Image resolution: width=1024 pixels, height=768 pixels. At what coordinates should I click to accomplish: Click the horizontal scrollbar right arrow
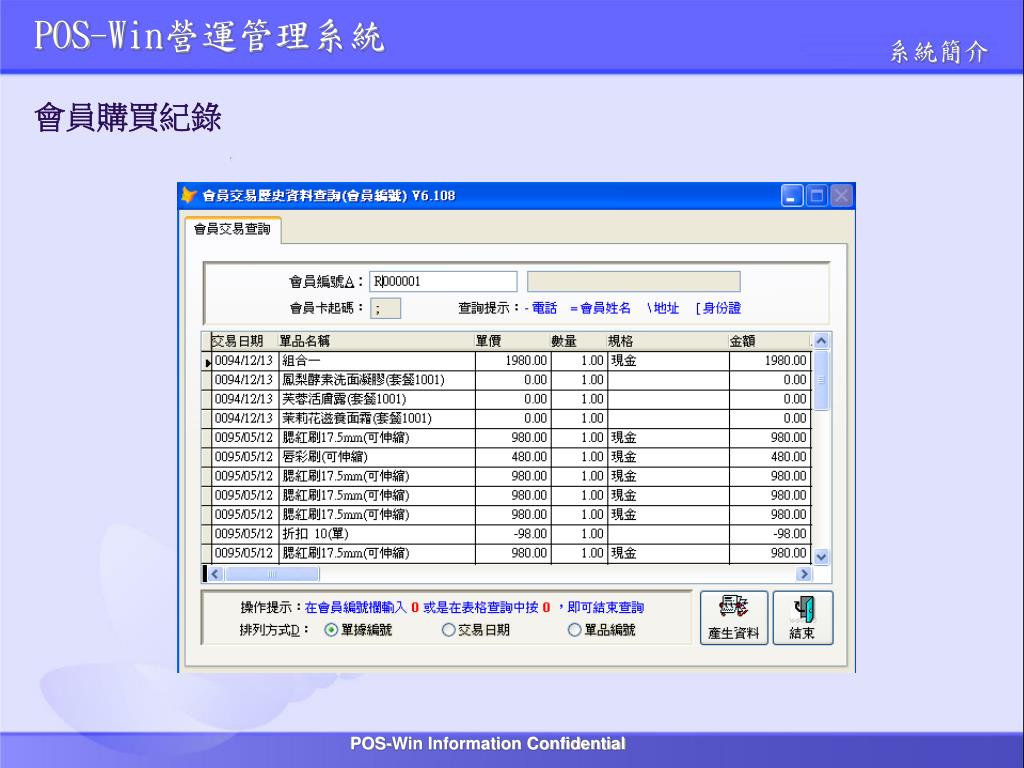804,574
